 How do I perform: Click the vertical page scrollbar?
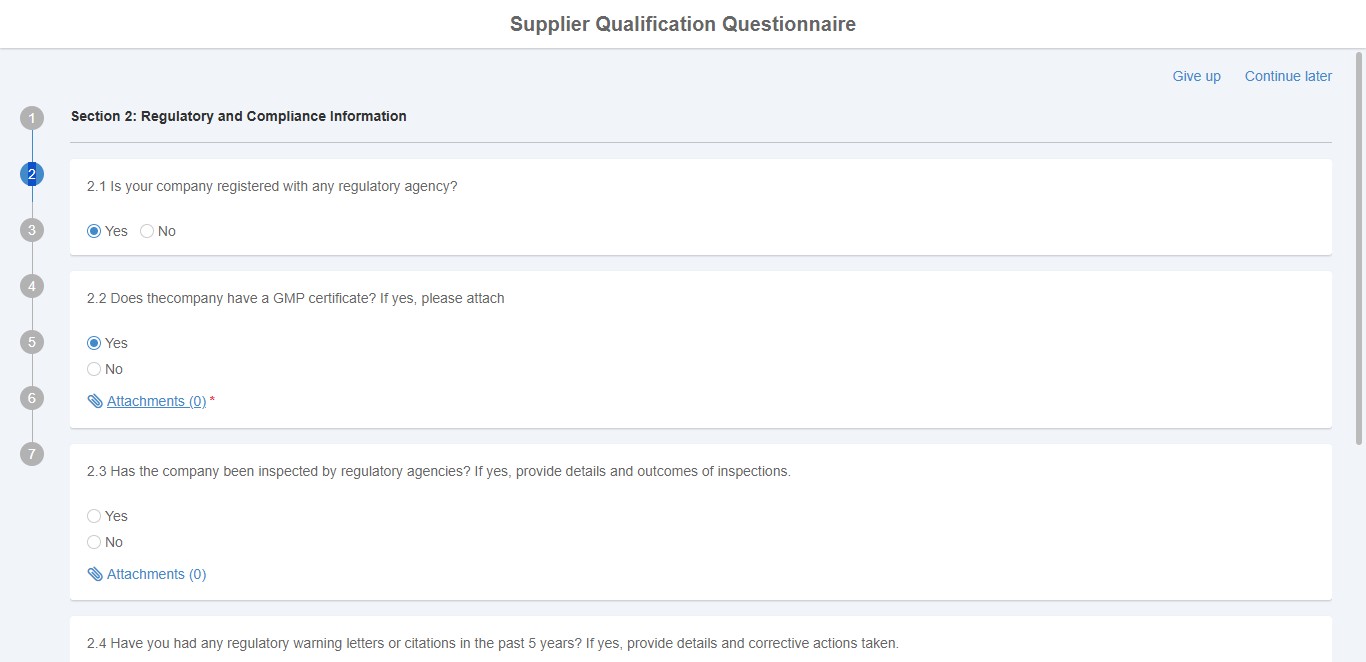(x=1359, y=248)
